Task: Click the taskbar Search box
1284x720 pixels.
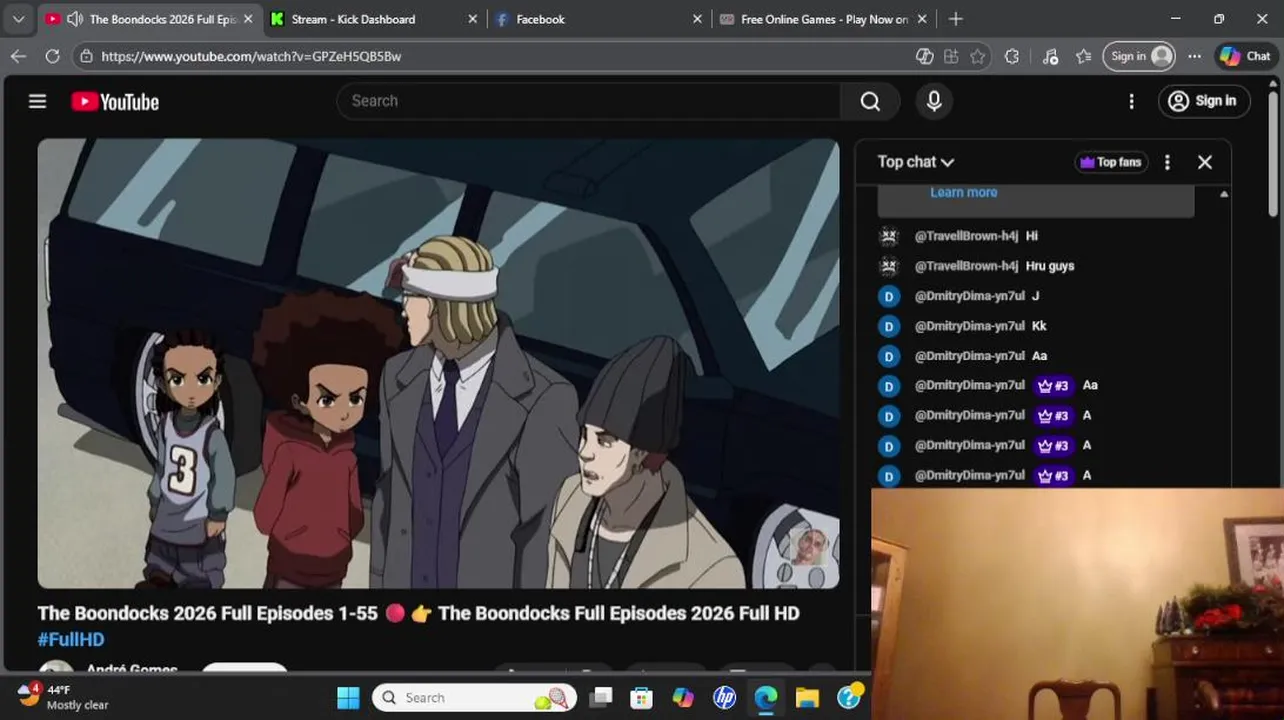Action: [x=476, y=698]
